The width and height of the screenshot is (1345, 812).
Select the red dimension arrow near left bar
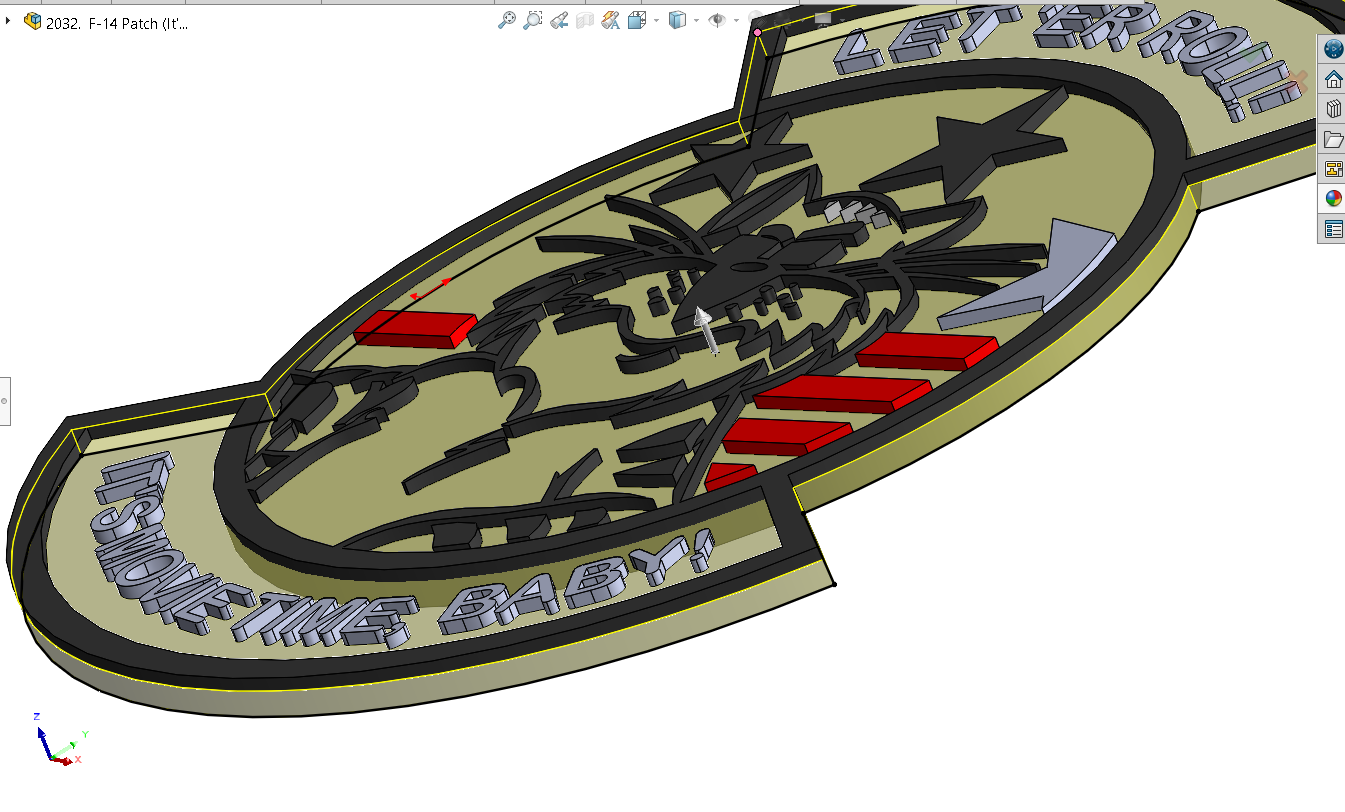coord(431,288)
